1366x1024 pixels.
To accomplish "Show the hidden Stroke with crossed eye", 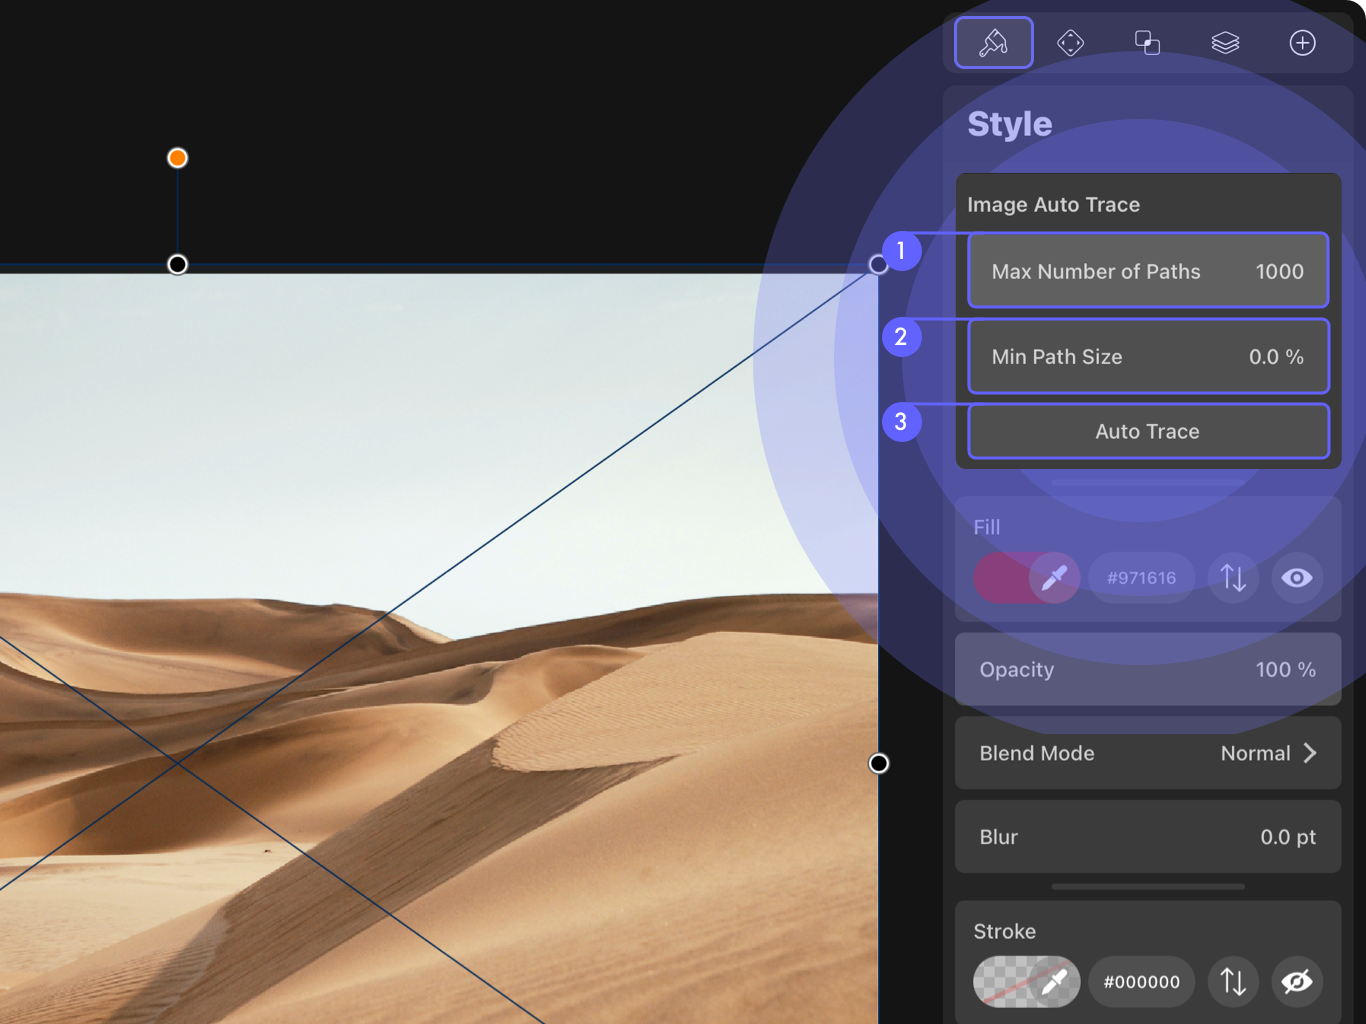I will [x=1297, y=981].
